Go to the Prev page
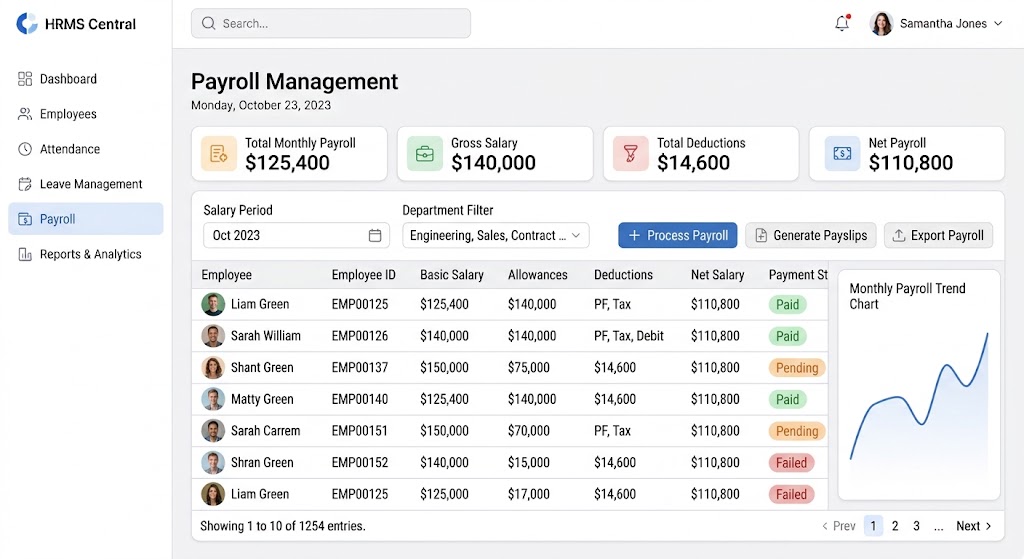The height and width of the screenshot is (559, 1024). click(x=839, y=526)
